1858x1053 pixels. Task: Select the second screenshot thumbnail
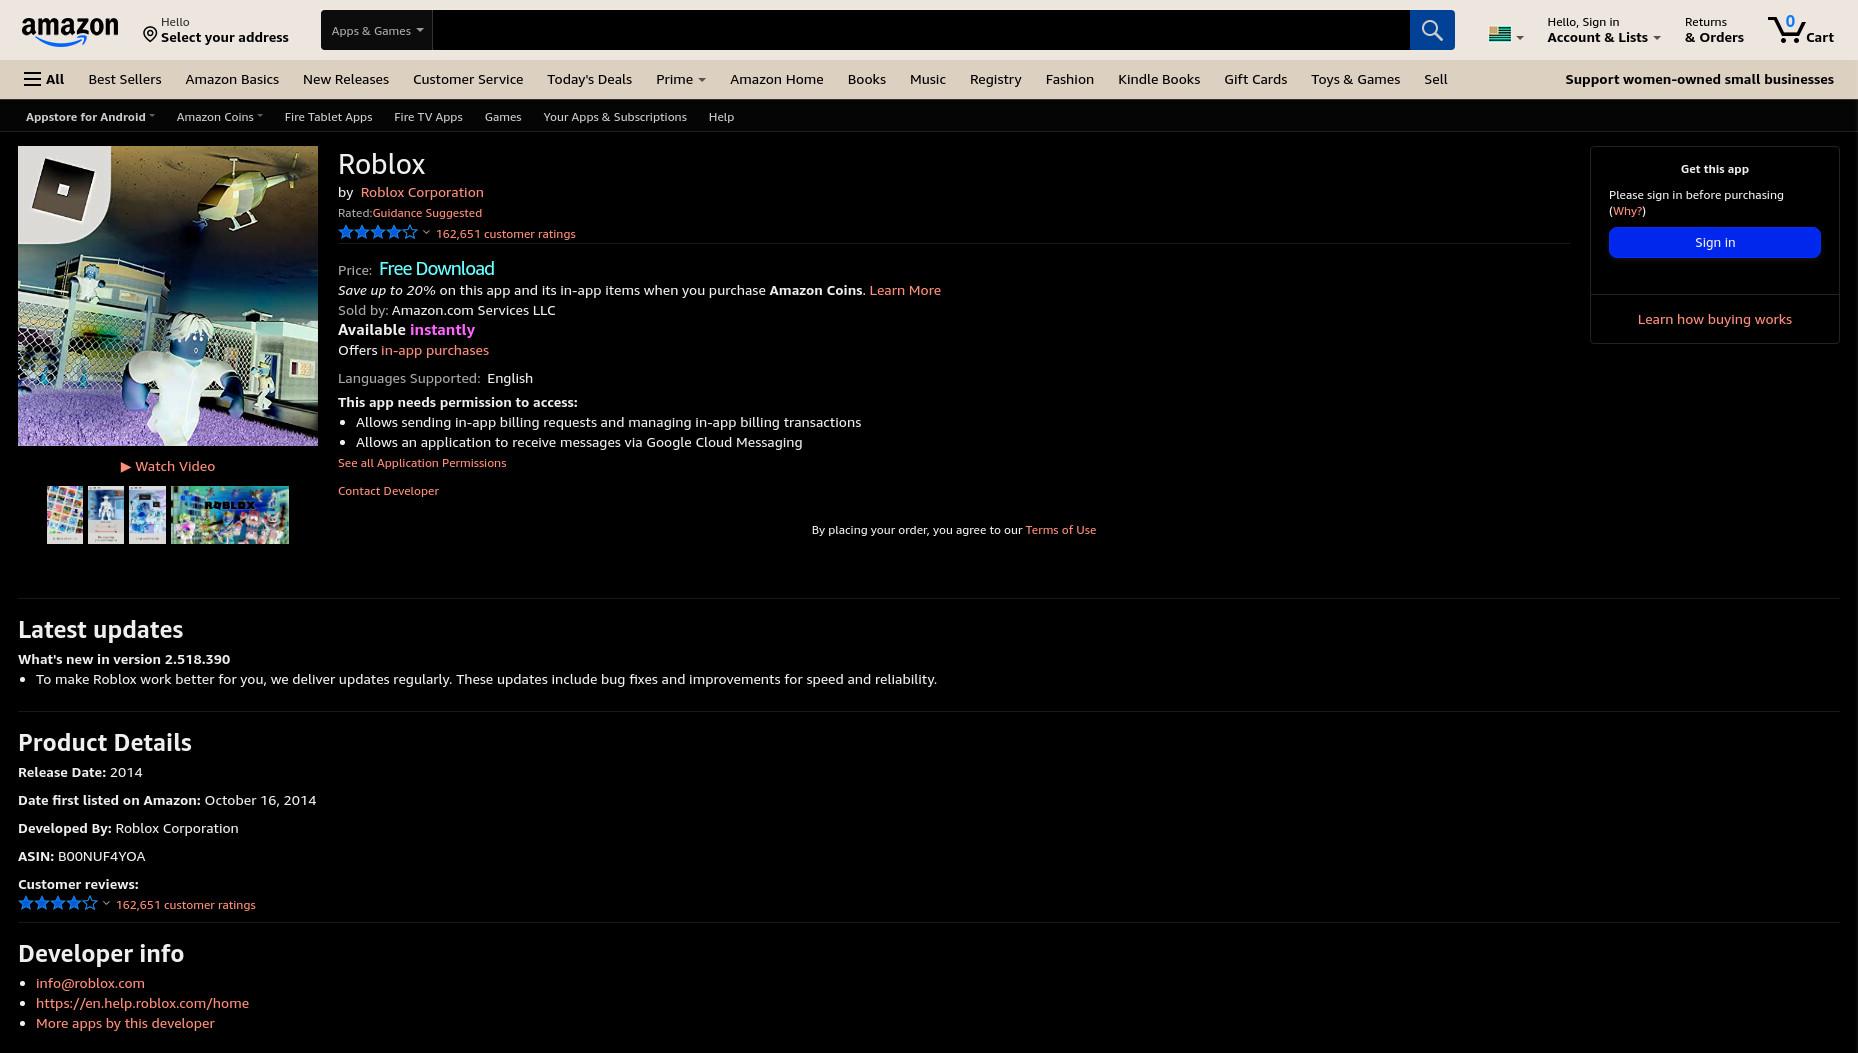click(x=106, y=515)
